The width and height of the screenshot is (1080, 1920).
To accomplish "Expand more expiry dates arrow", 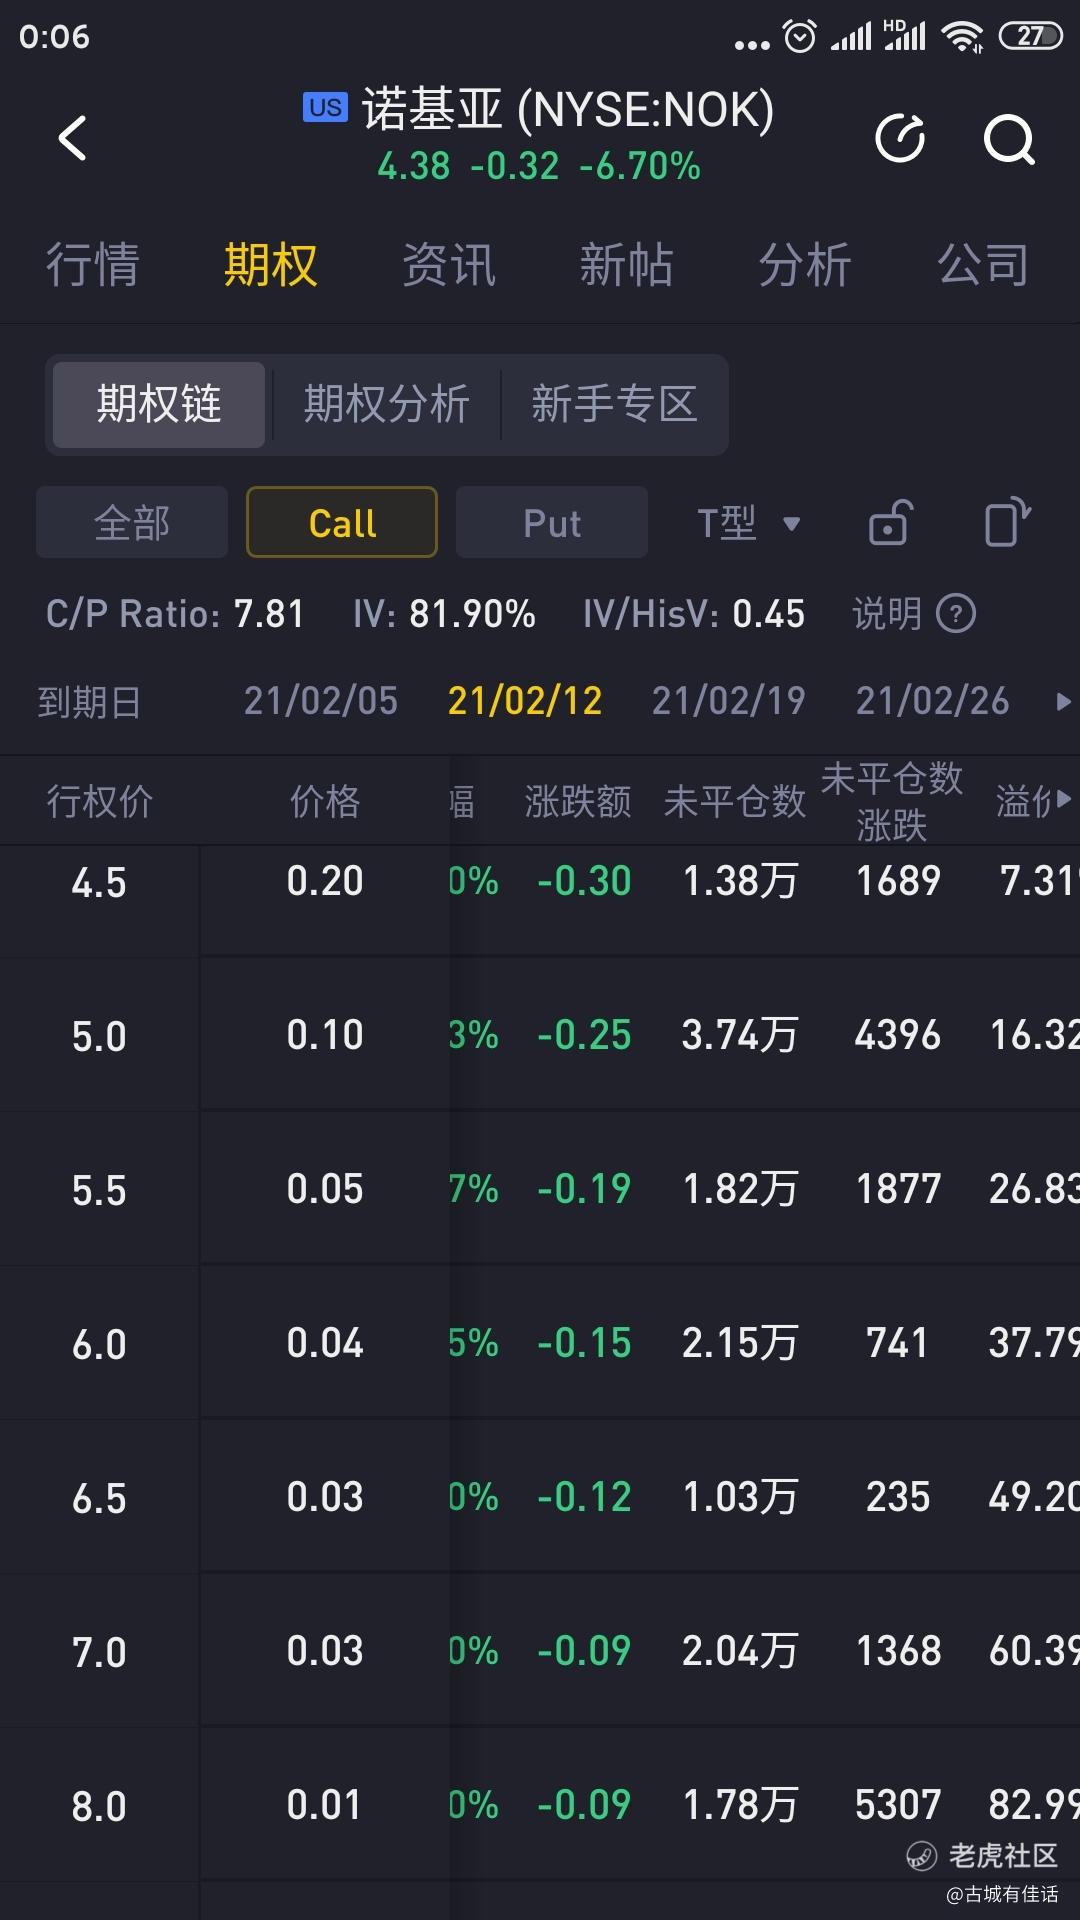I will coord(1062,702).
